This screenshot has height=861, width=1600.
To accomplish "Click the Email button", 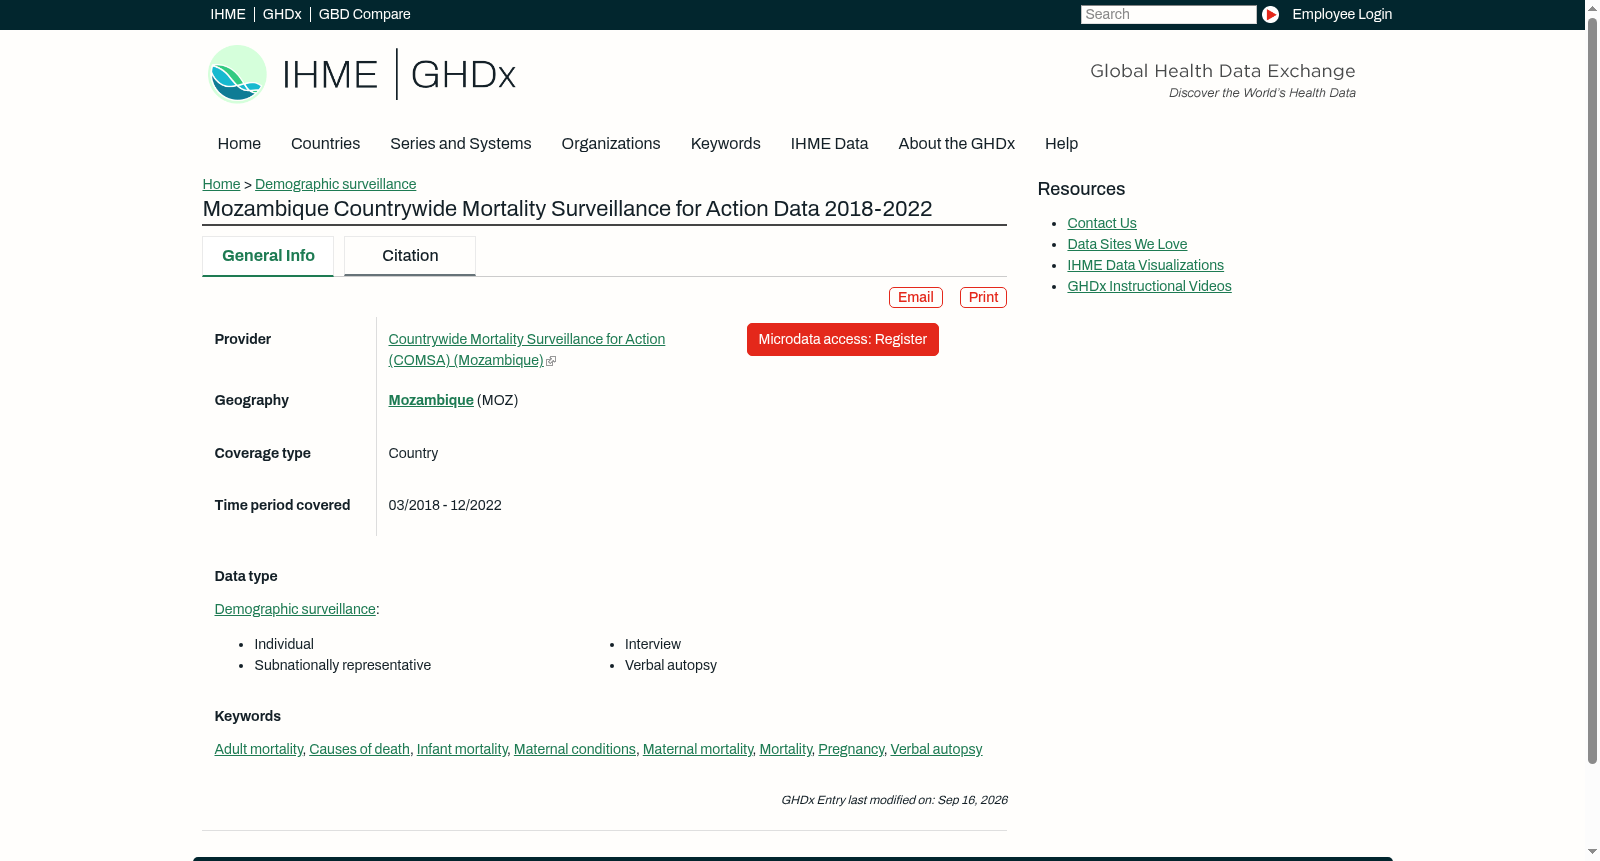I will pyautogui.click(x=916, y=297).
